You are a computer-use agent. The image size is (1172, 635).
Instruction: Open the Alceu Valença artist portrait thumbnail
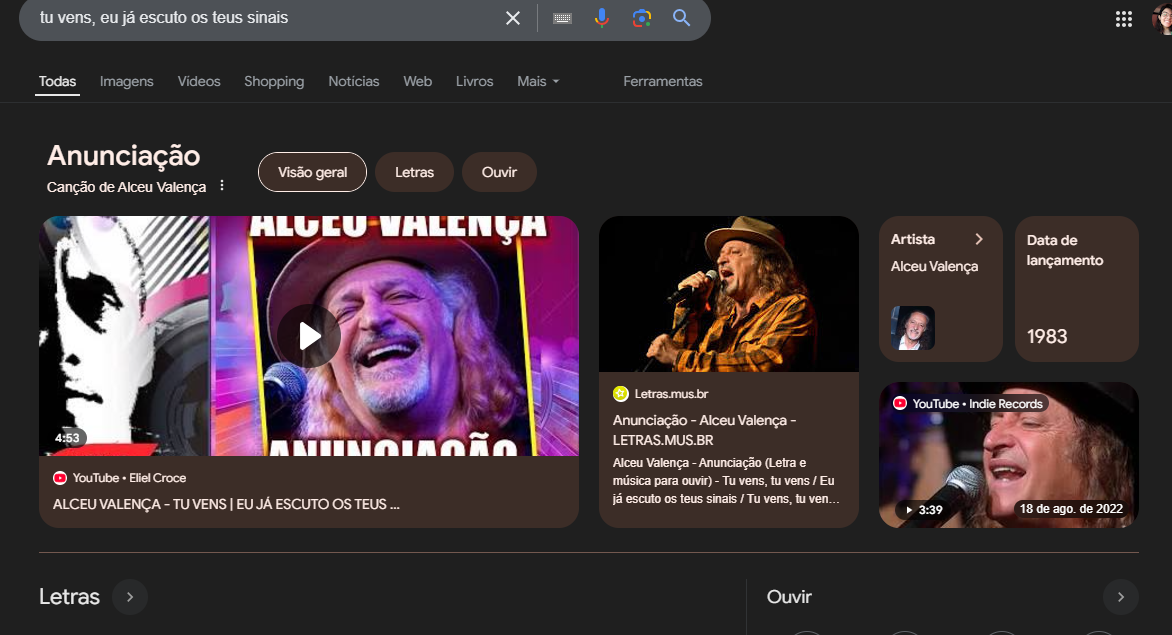913,328
